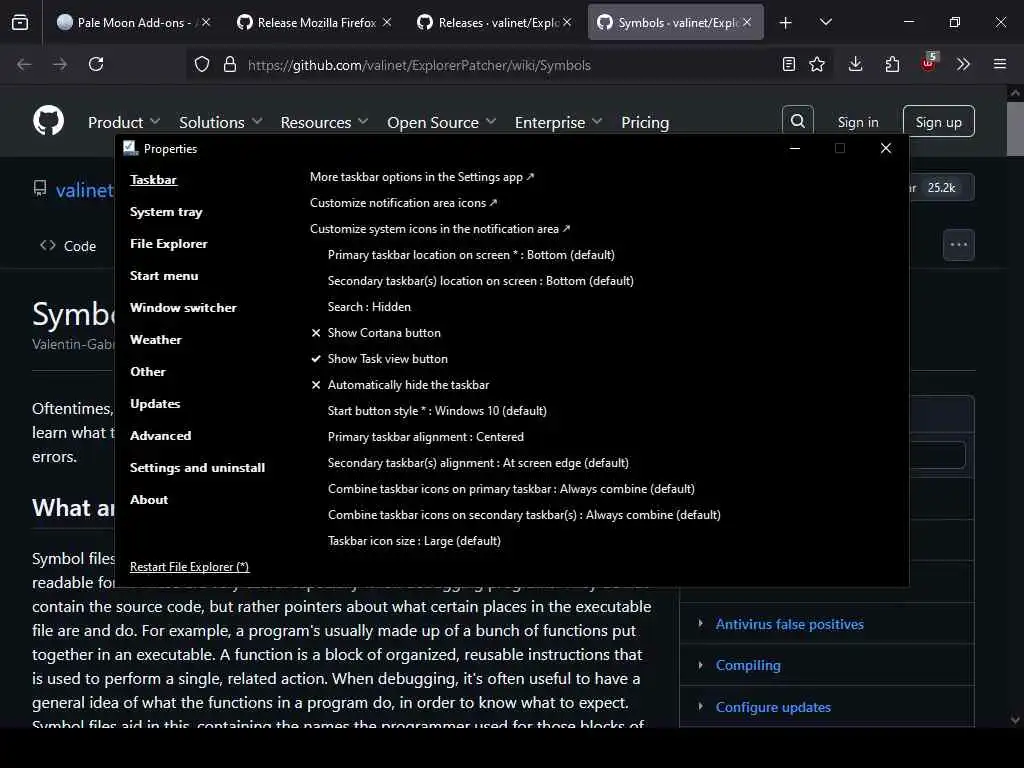This screenshot has height=768, width=1024.
Task: Close the Pale Moon Add-ons tab
Action: 206,22
